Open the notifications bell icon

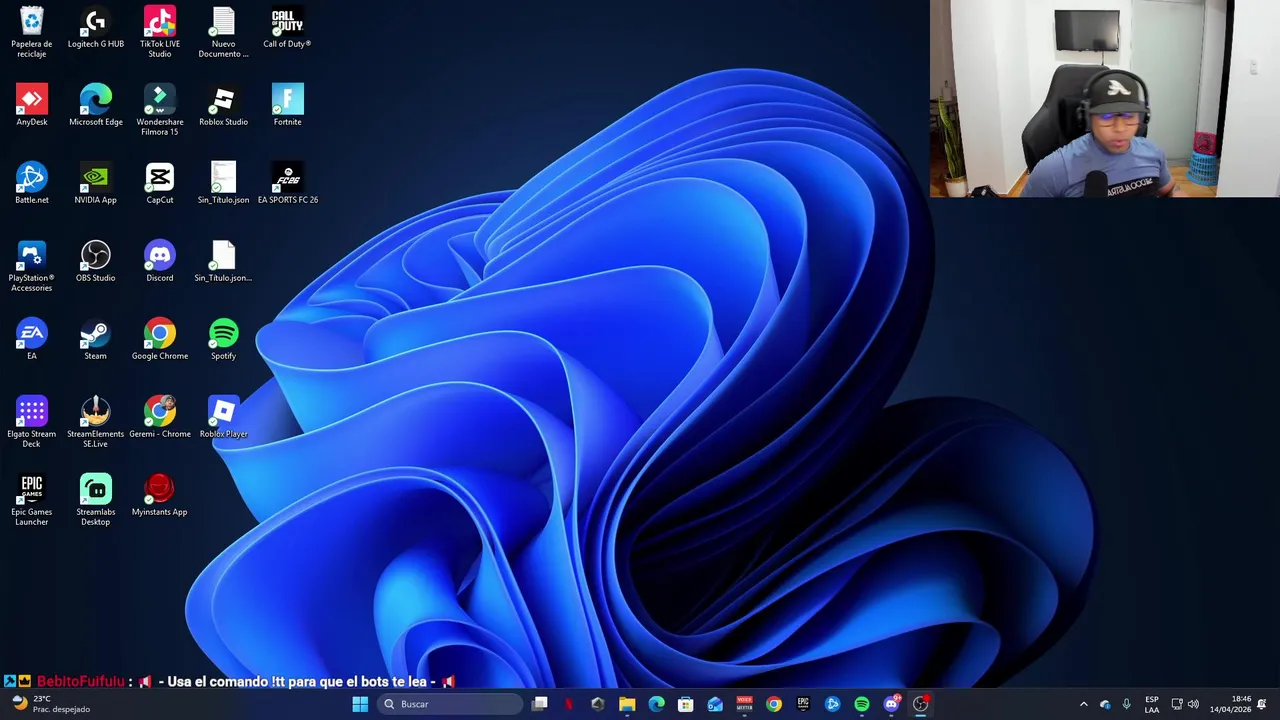1262,704
